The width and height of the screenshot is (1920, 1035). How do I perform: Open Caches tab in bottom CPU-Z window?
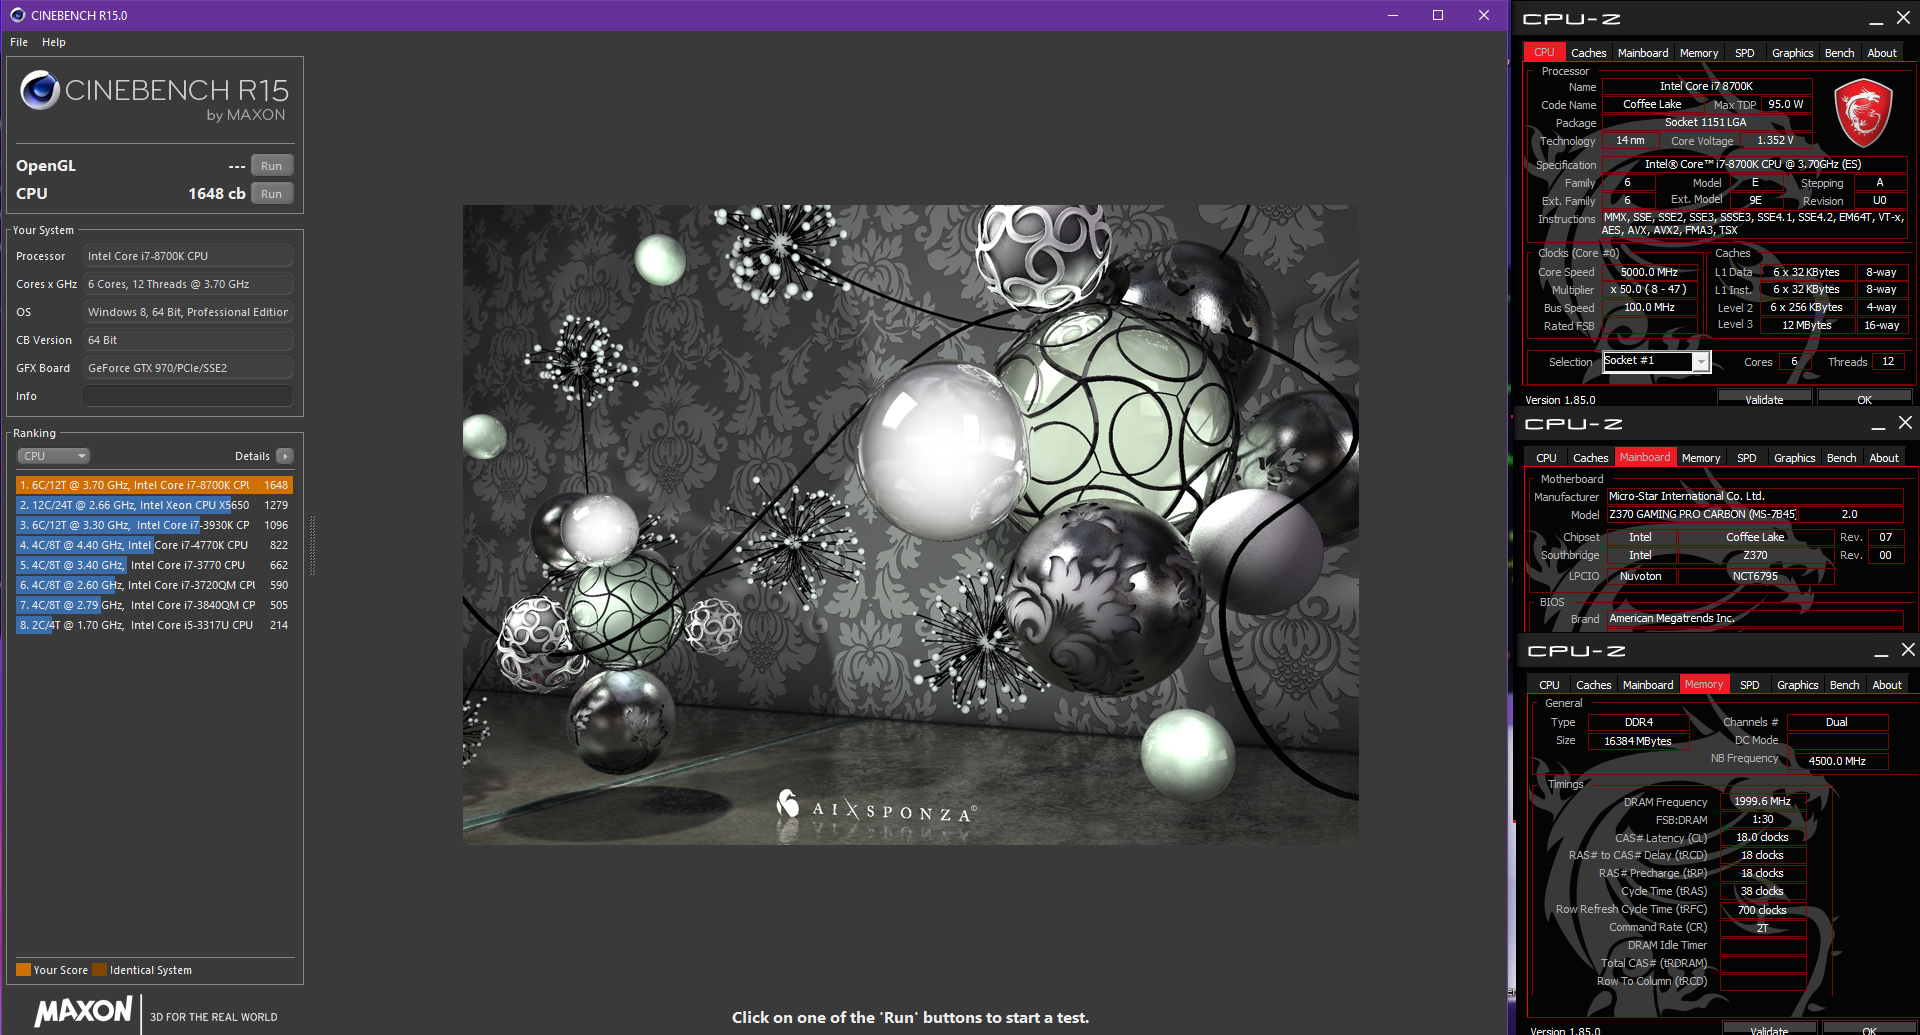(x=1593, y=685)
